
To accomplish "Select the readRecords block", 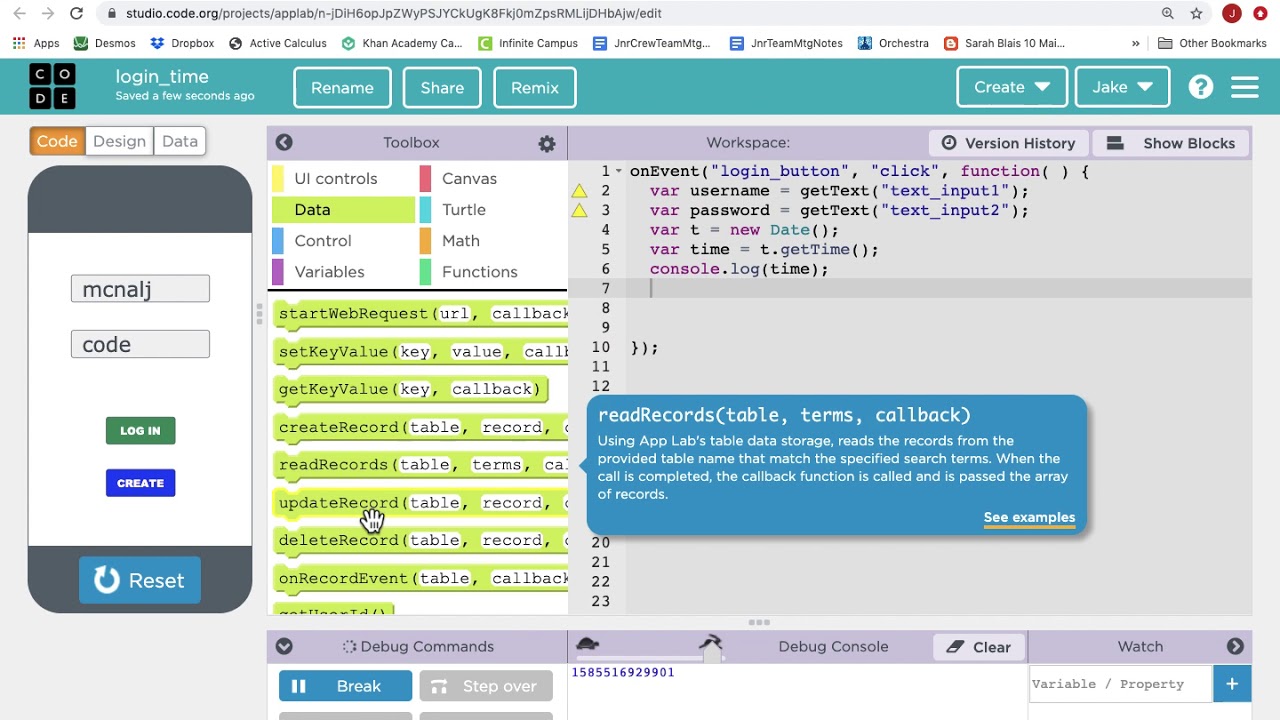I will click(421, 465).
